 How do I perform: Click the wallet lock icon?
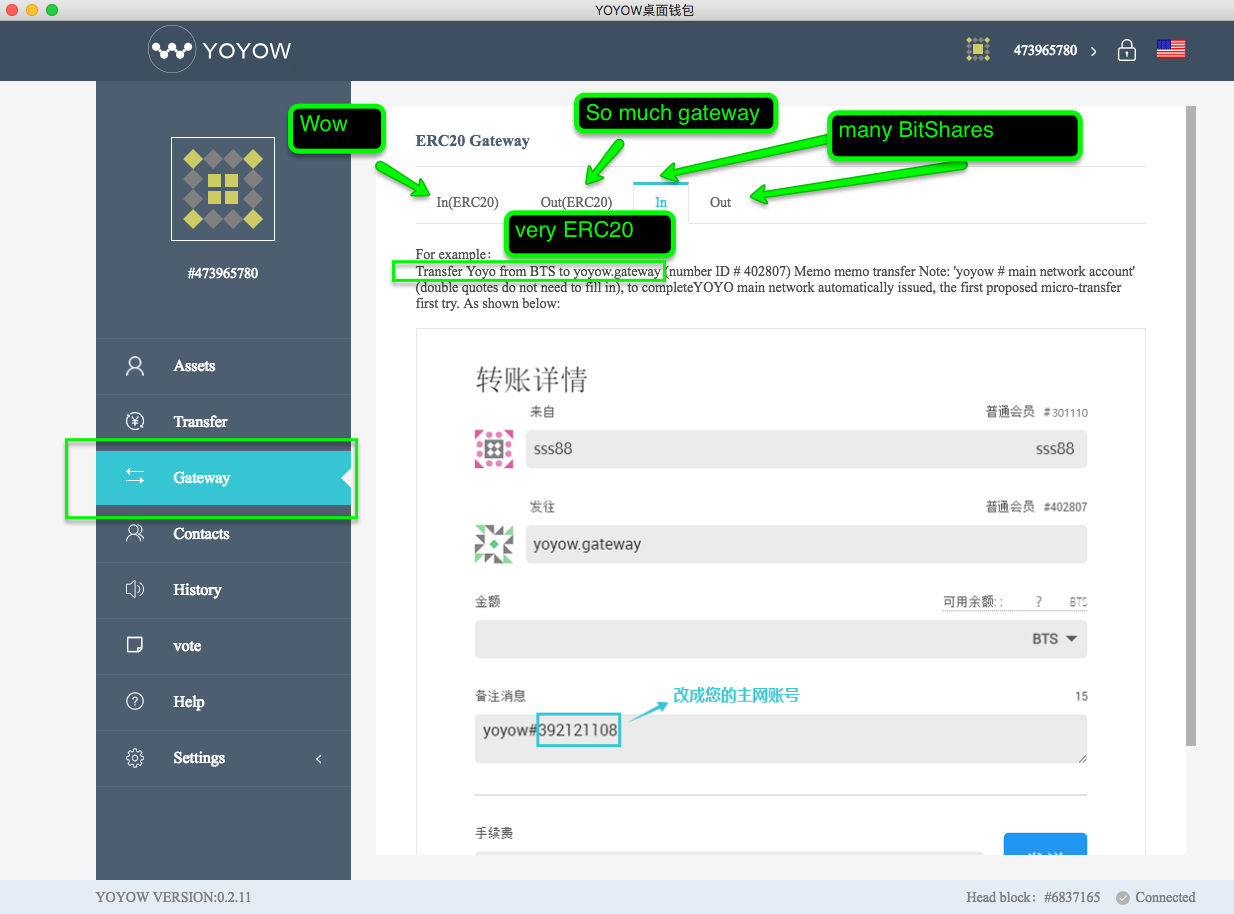tap(1127, 49)
